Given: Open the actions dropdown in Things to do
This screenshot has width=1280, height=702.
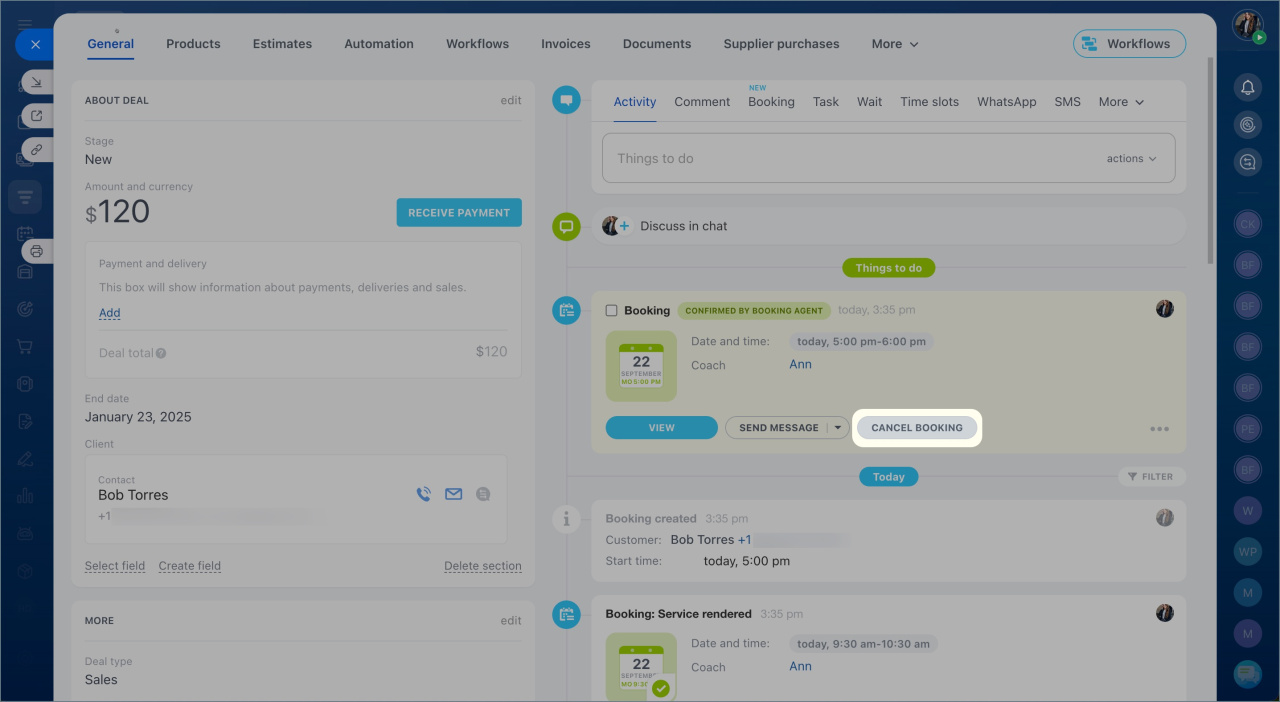Looking at the screenshot, I should point(1131,159).
